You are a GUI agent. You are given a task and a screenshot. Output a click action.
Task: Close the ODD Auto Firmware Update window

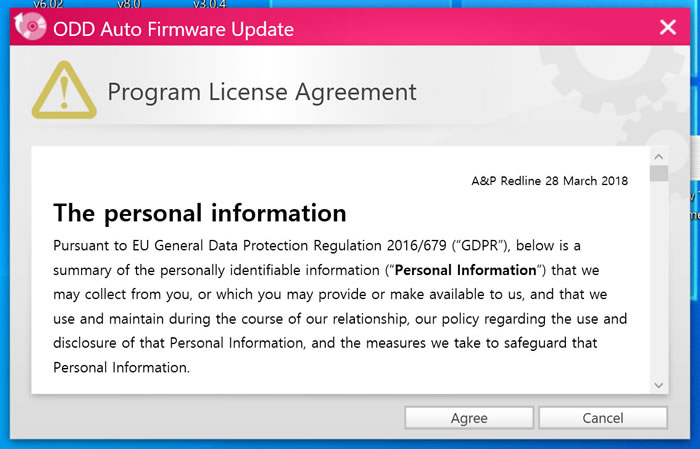(668, 28)
